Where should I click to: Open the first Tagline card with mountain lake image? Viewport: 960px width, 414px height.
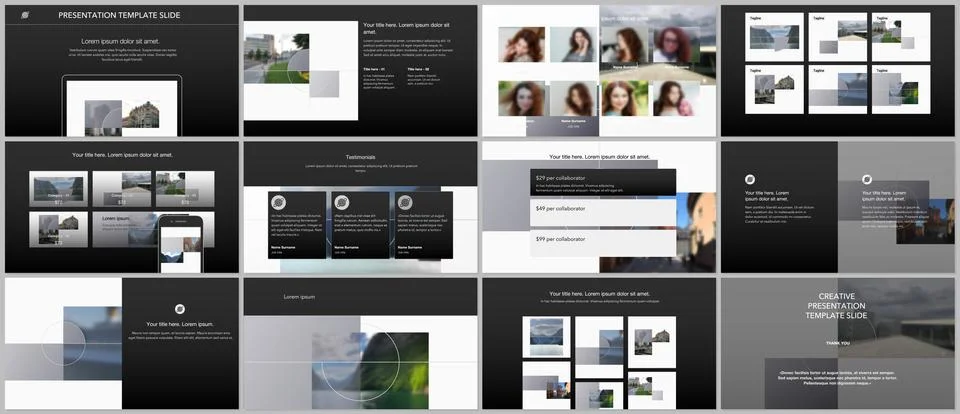[x=774, y=37]
